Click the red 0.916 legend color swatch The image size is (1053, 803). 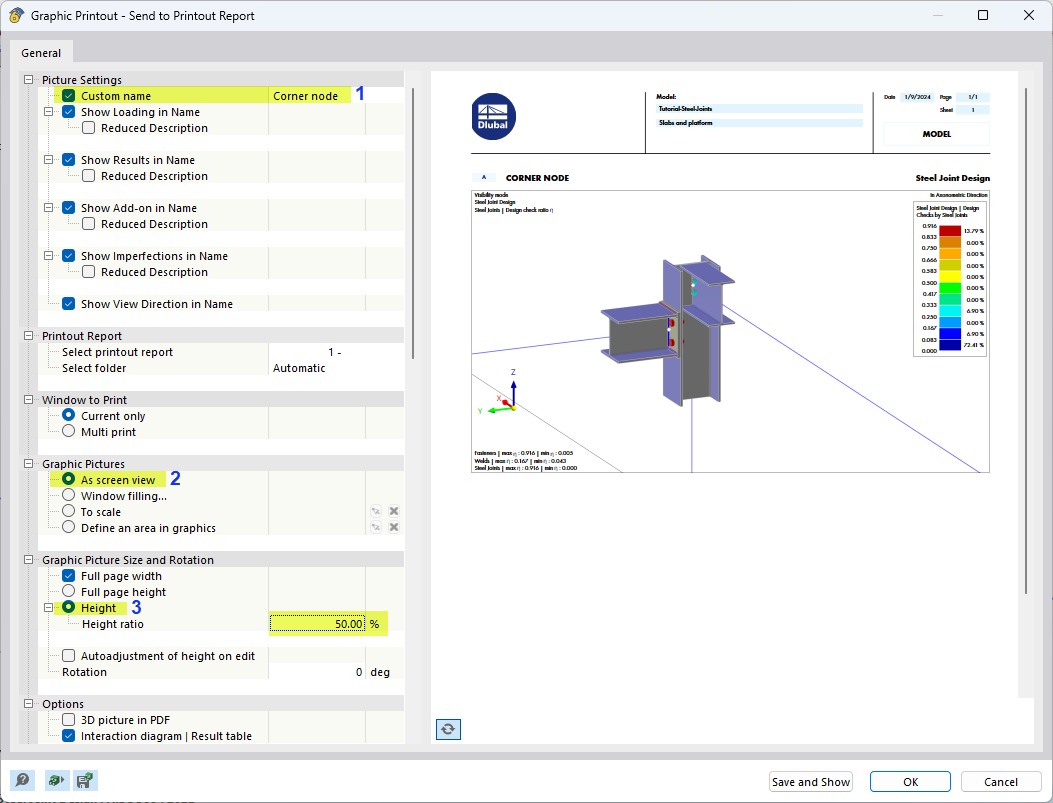950,231
